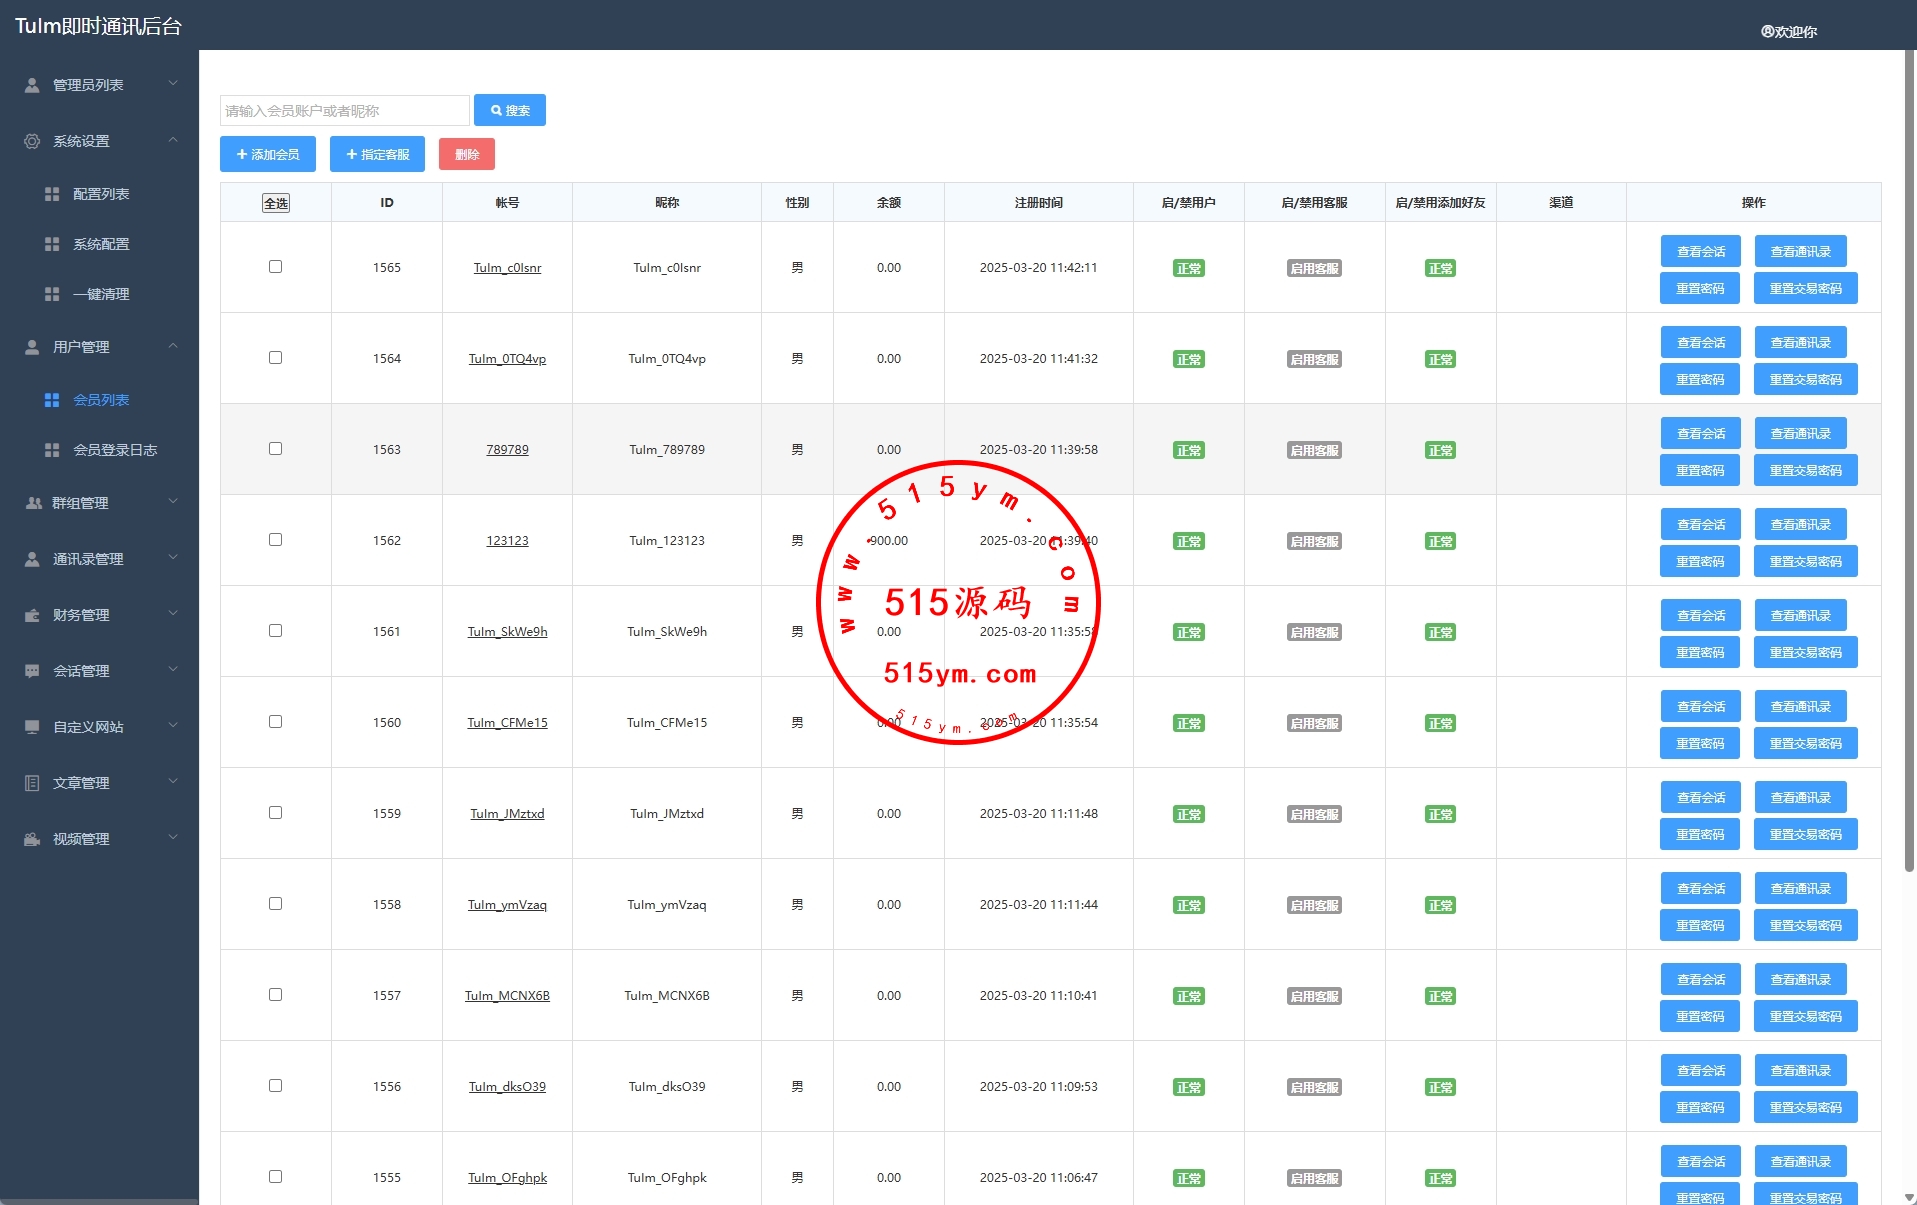Click the video management camera icon

coord(32,839)
